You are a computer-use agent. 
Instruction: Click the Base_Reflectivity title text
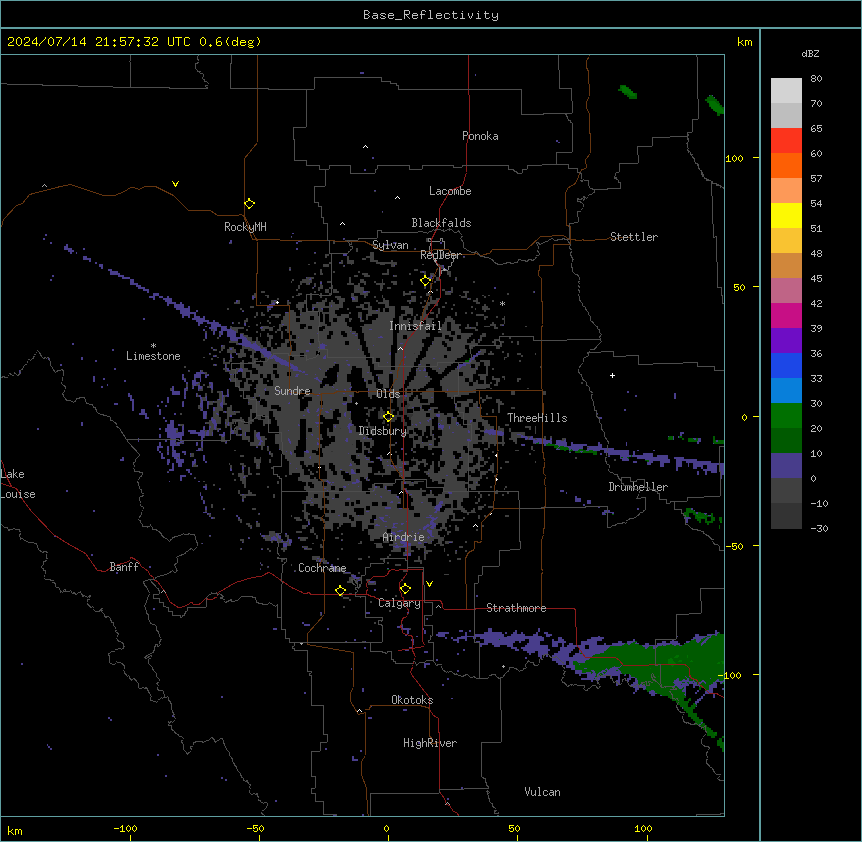tap(431, 15)
